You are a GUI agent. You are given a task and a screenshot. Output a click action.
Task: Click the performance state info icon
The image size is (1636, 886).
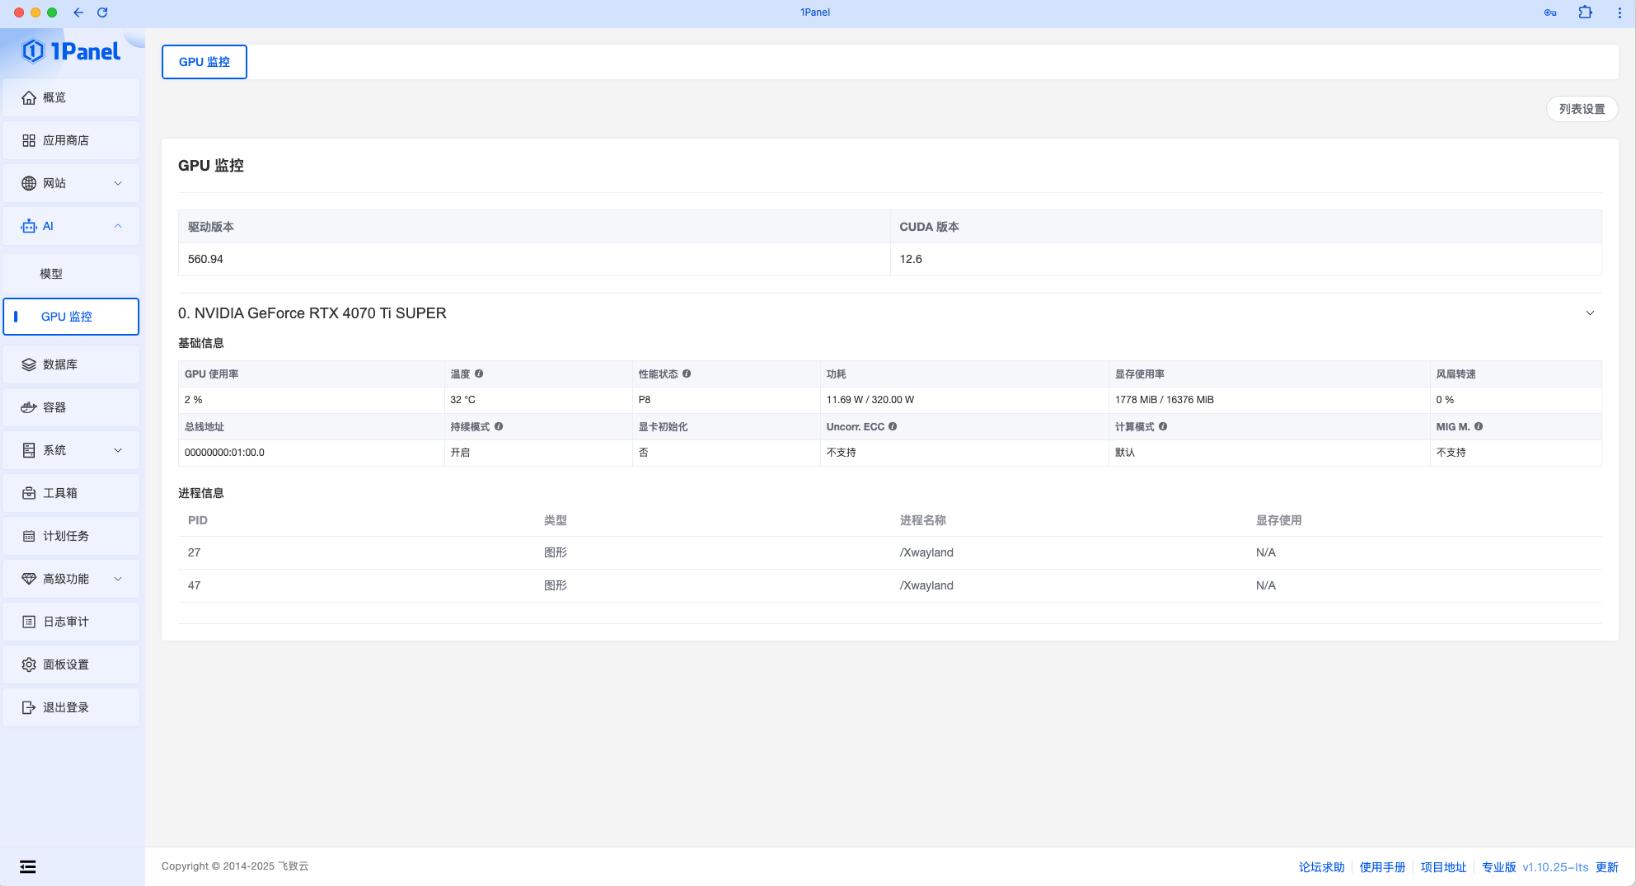(687, 374)
